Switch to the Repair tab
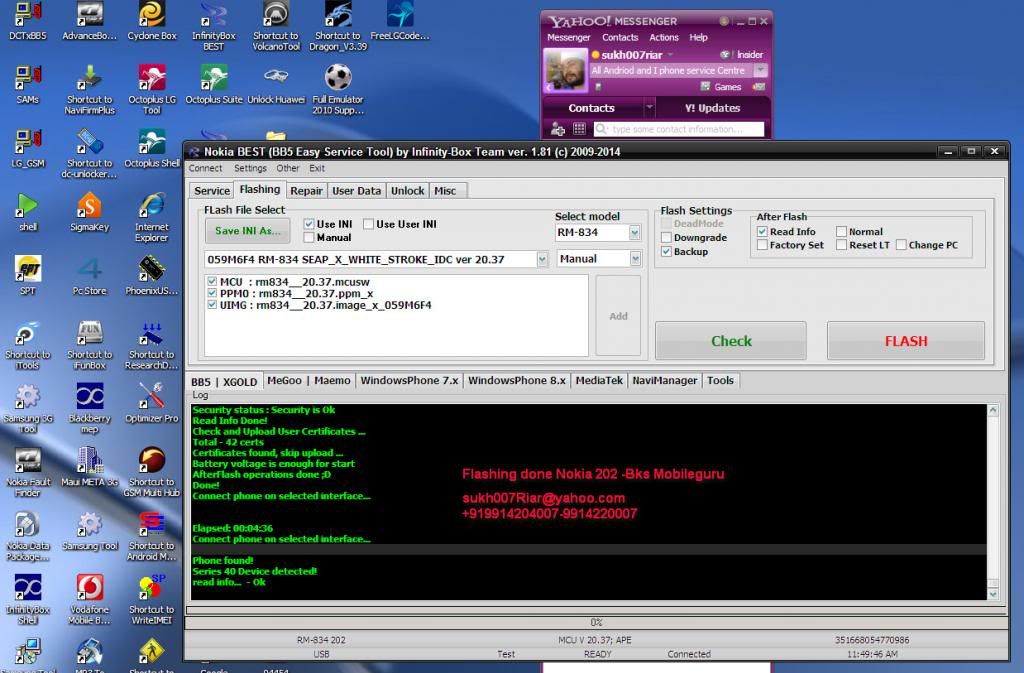The image size is (1024, 673). 306,191
